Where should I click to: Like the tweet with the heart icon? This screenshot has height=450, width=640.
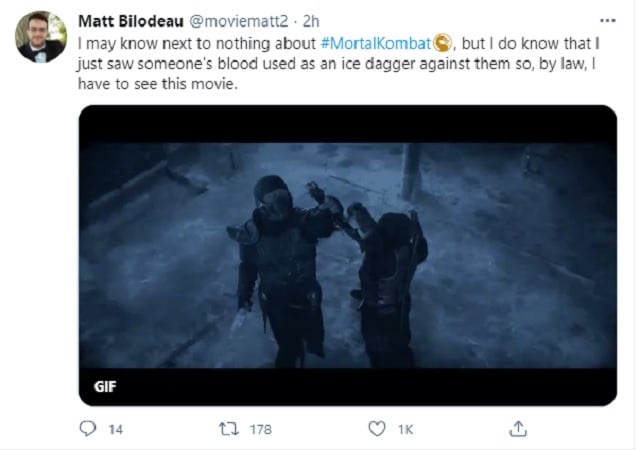pyautogui.click(x=376, y=429)
